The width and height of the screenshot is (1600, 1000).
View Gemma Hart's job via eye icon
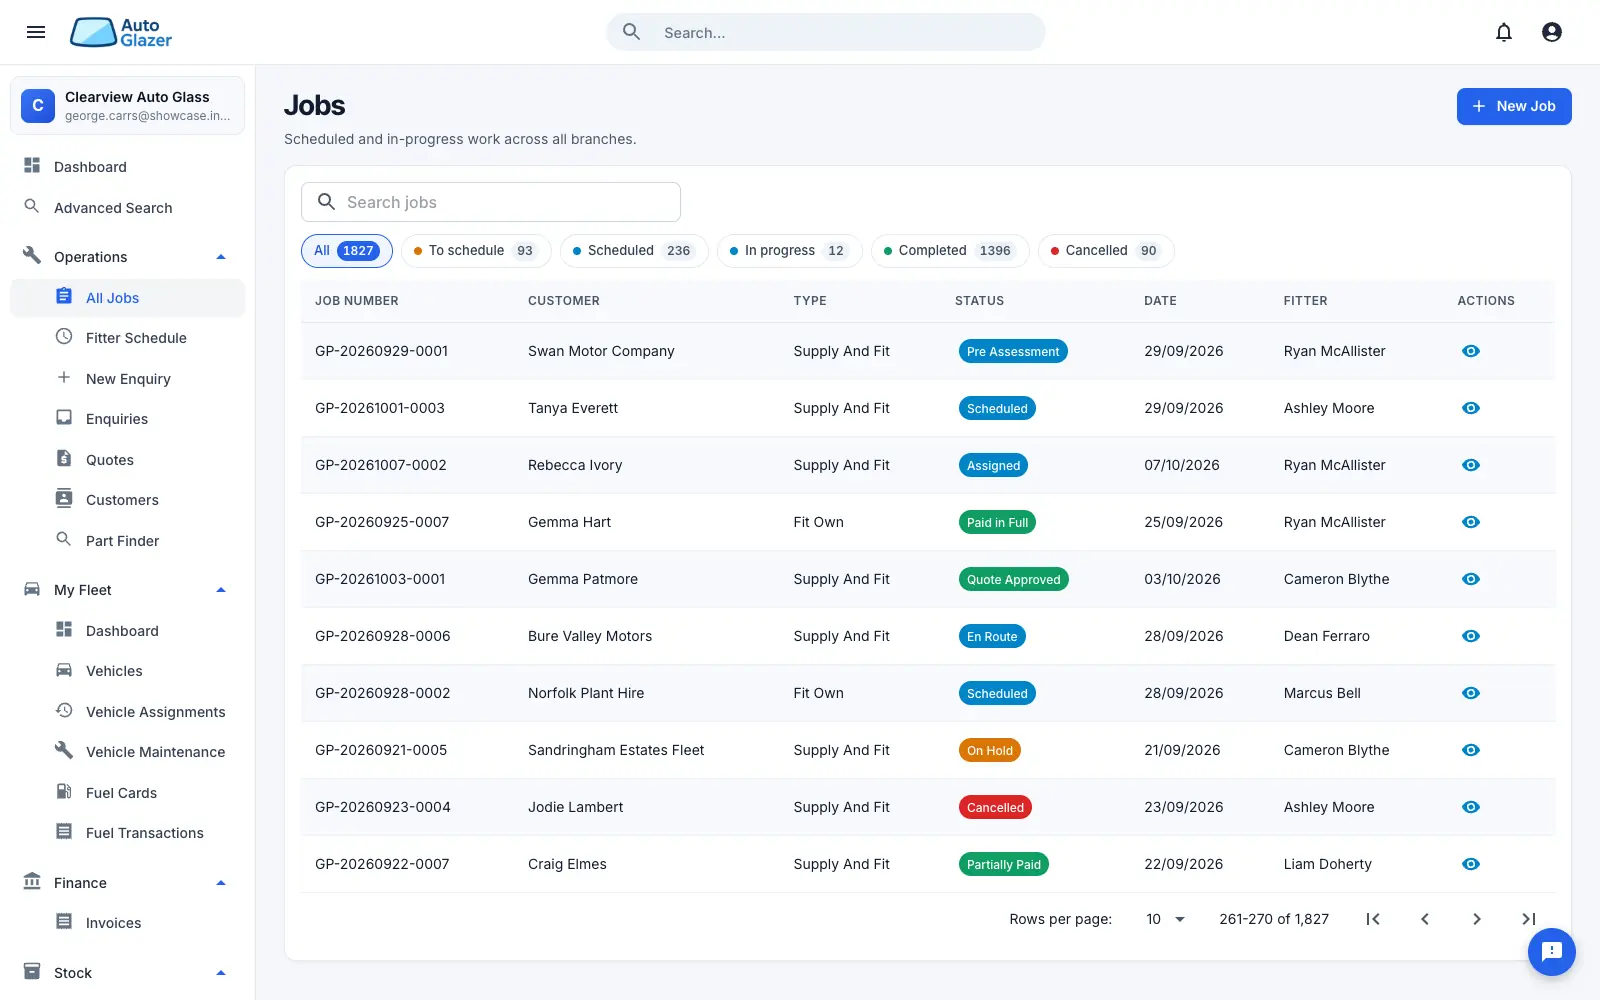point(1470,522)
